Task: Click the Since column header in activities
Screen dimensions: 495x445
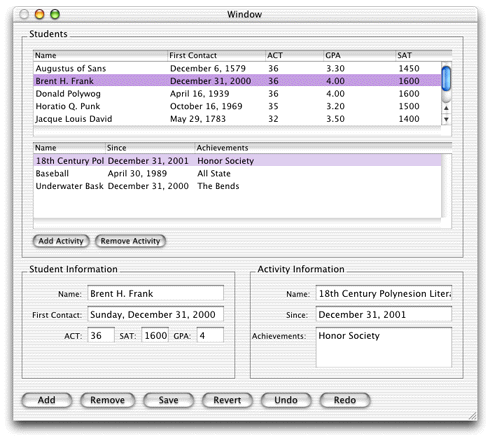Action: 150,148
